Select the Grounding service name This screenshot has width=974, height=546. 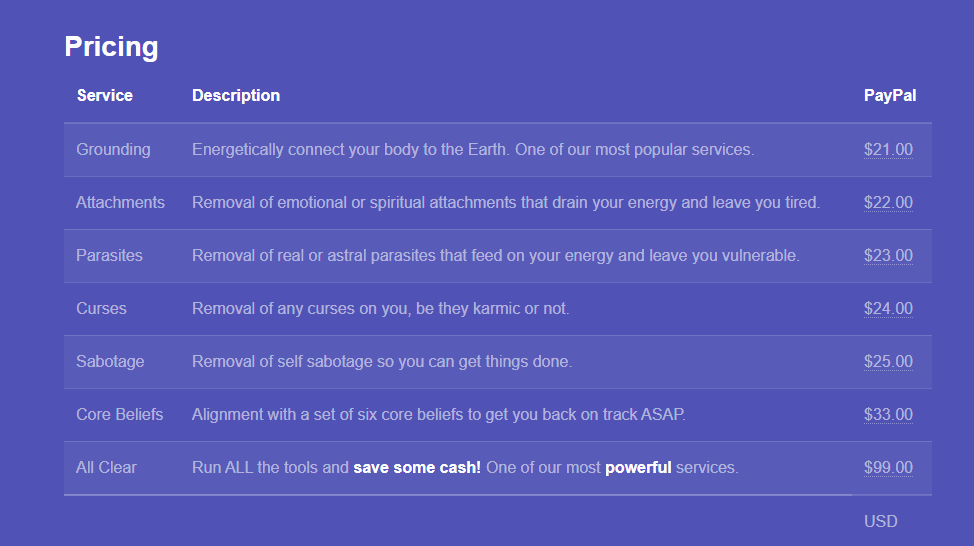[x=113, y=150]
